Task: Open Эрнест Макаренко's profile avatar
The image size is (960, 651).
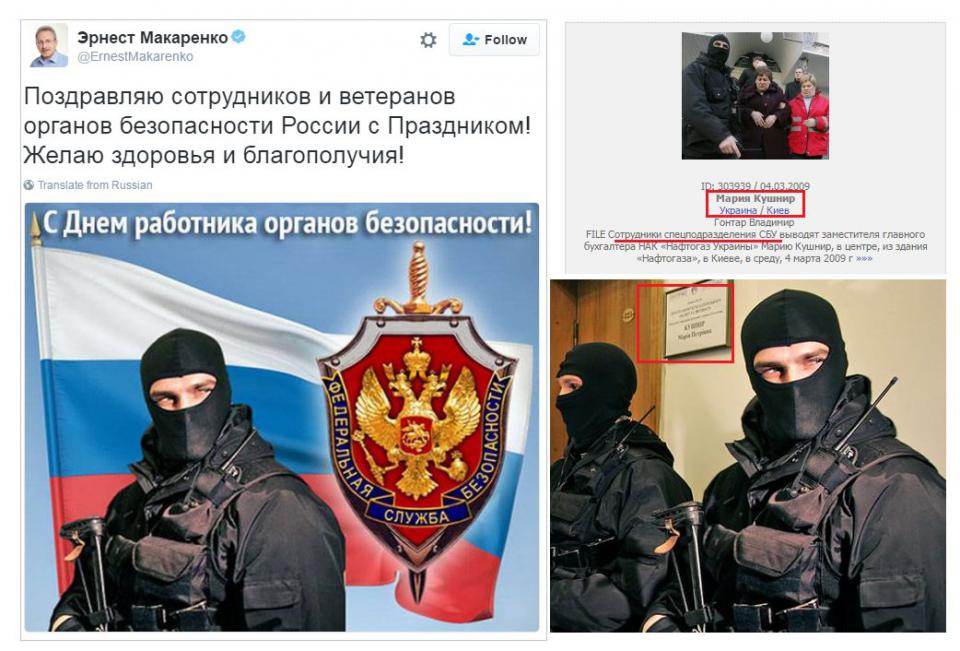Action: pos(49,46)
